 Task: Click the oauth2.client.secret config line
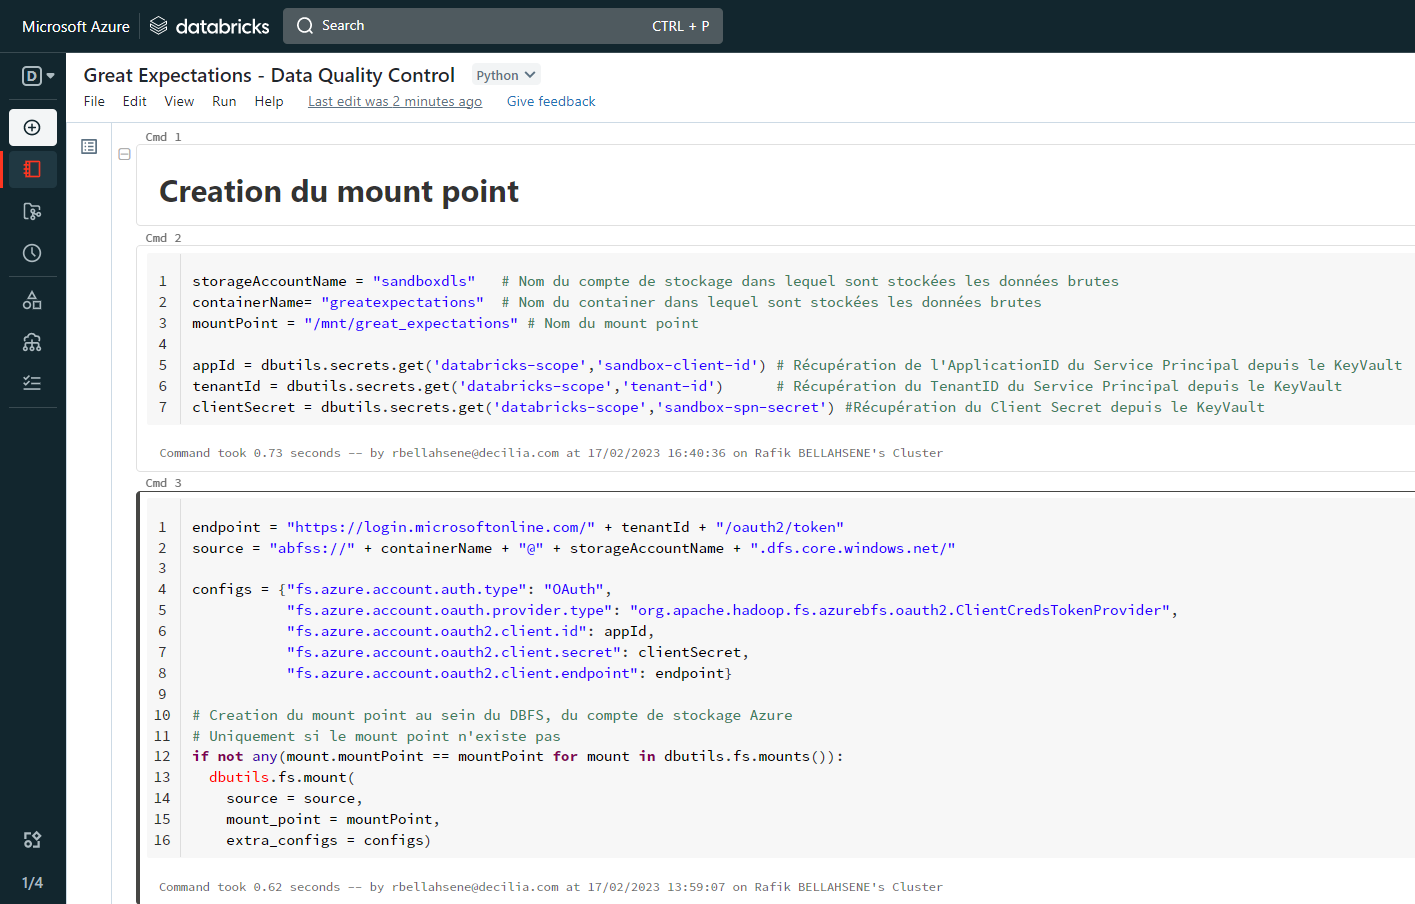pyautogui.click(x=518, y=652)
